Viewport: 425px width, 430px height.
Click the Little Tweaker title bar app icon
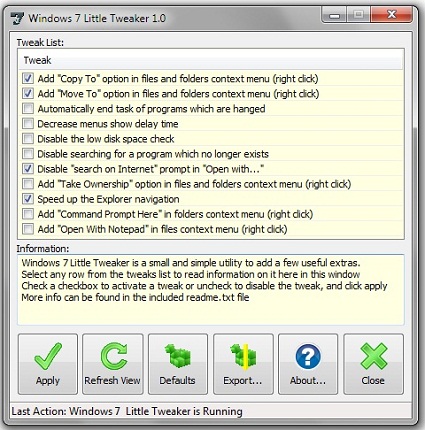17,18
